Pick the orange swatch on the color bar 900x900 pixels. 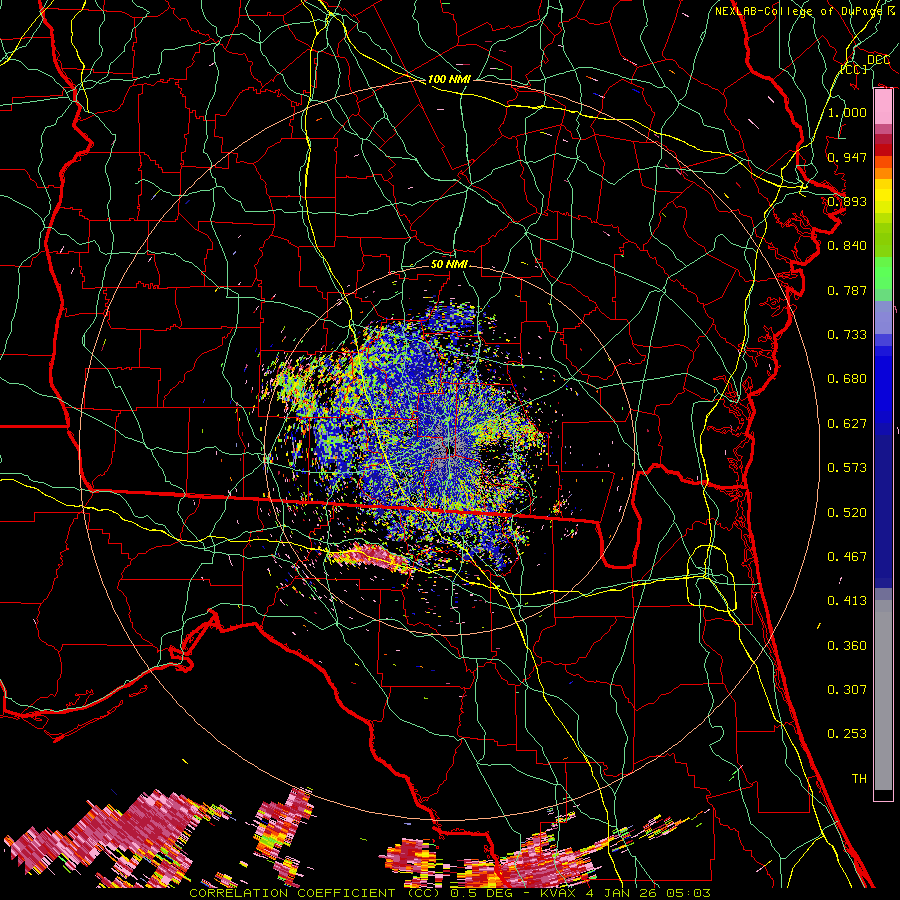tap(883, 173)
